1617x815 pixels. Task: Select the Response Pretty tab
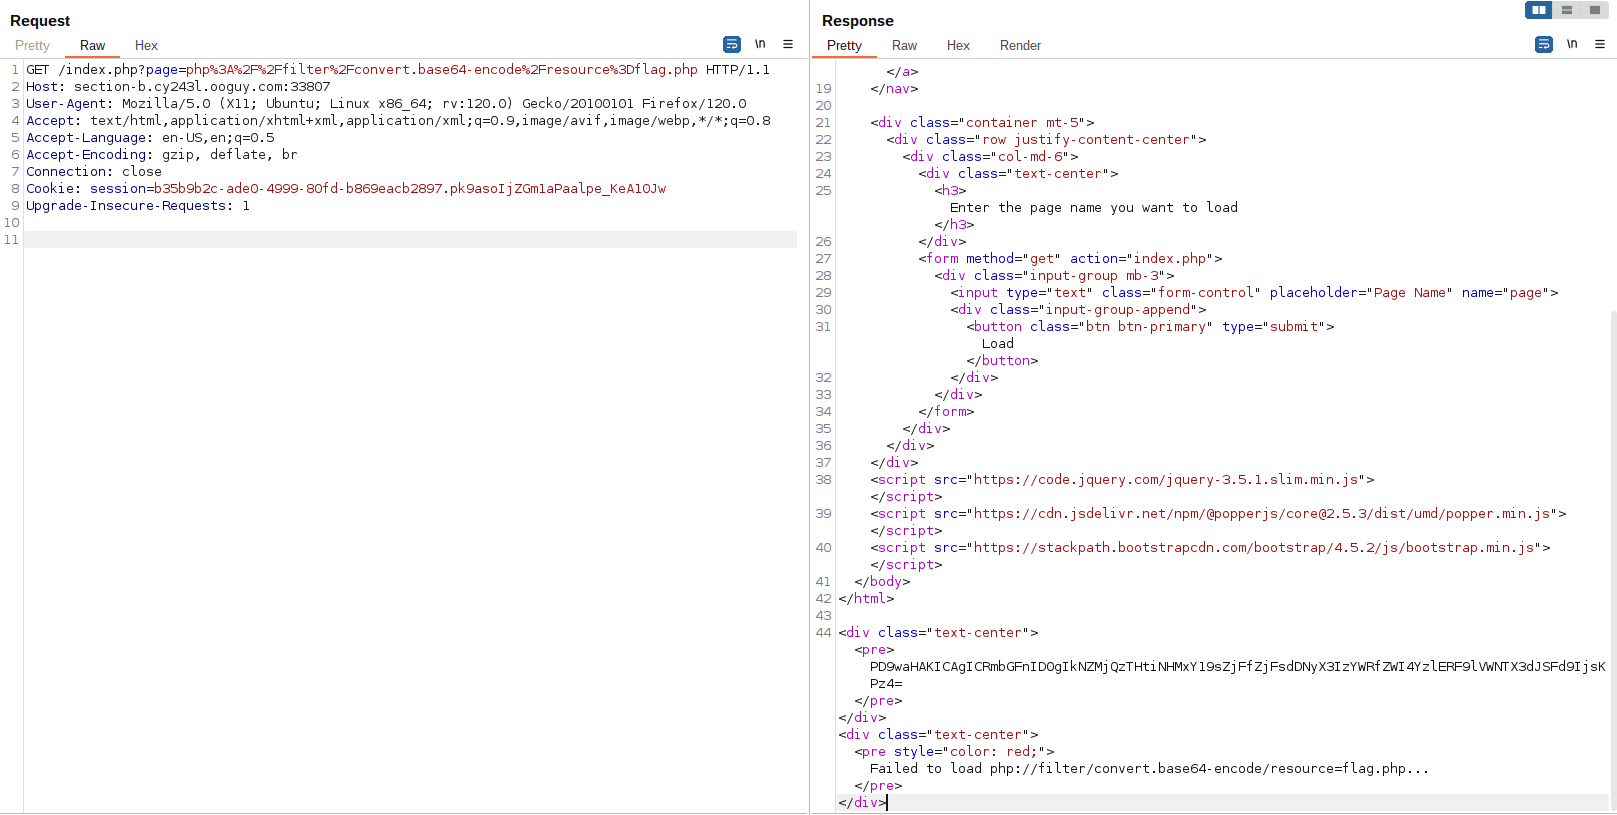click(844, 45)
